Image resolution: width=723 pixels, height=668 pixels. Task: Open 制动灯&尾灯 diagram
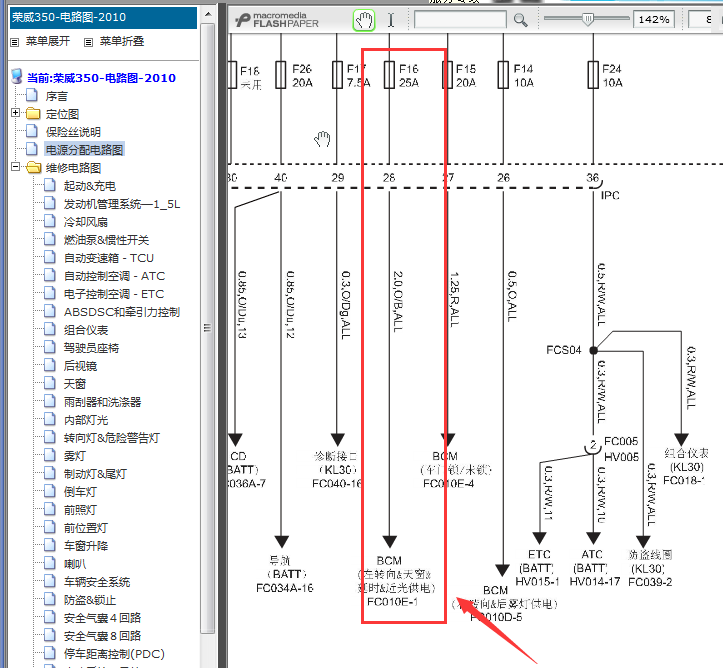tap(95, 474)
